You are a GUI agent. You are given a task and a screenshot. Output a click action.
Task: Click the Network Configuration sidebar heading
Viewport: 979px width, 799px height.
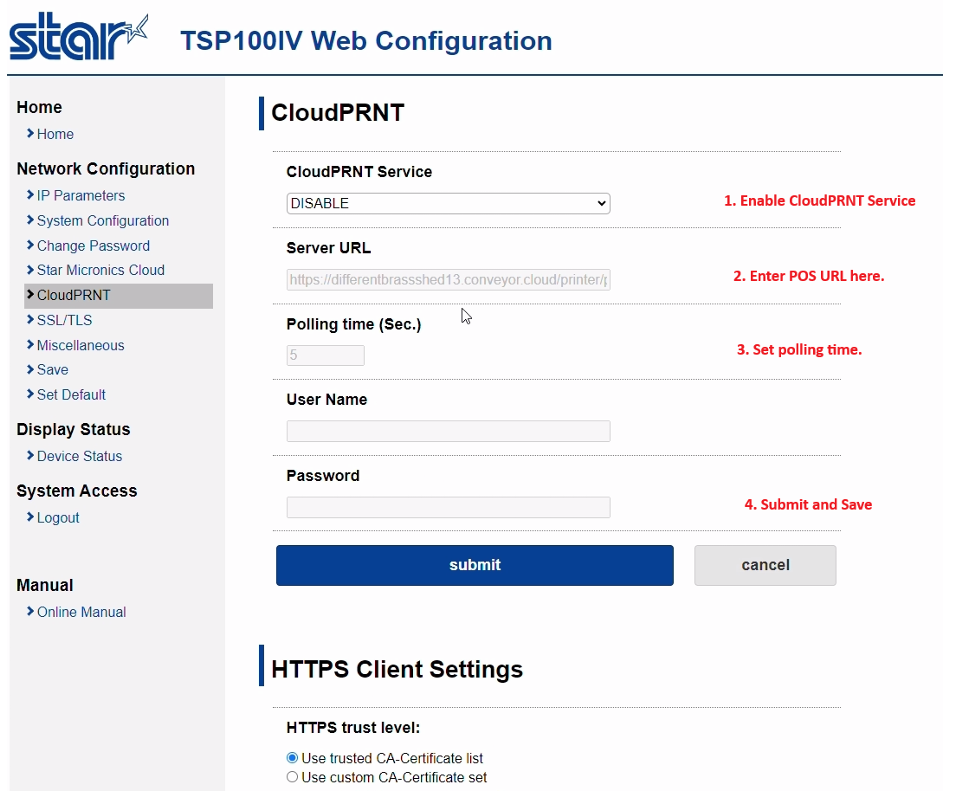tap(106, 169)
